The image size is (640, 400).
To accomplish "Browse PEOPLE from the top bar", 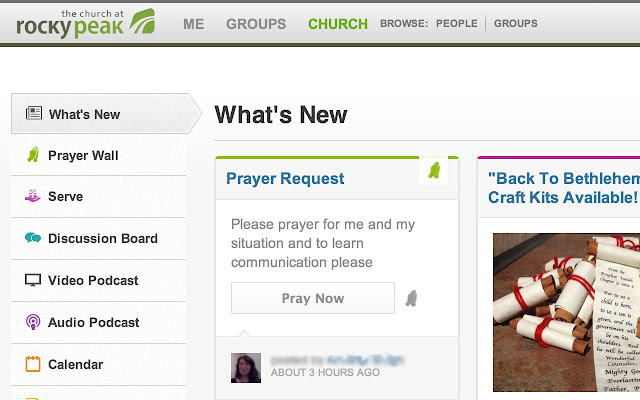I will click(x=457, y=24).
